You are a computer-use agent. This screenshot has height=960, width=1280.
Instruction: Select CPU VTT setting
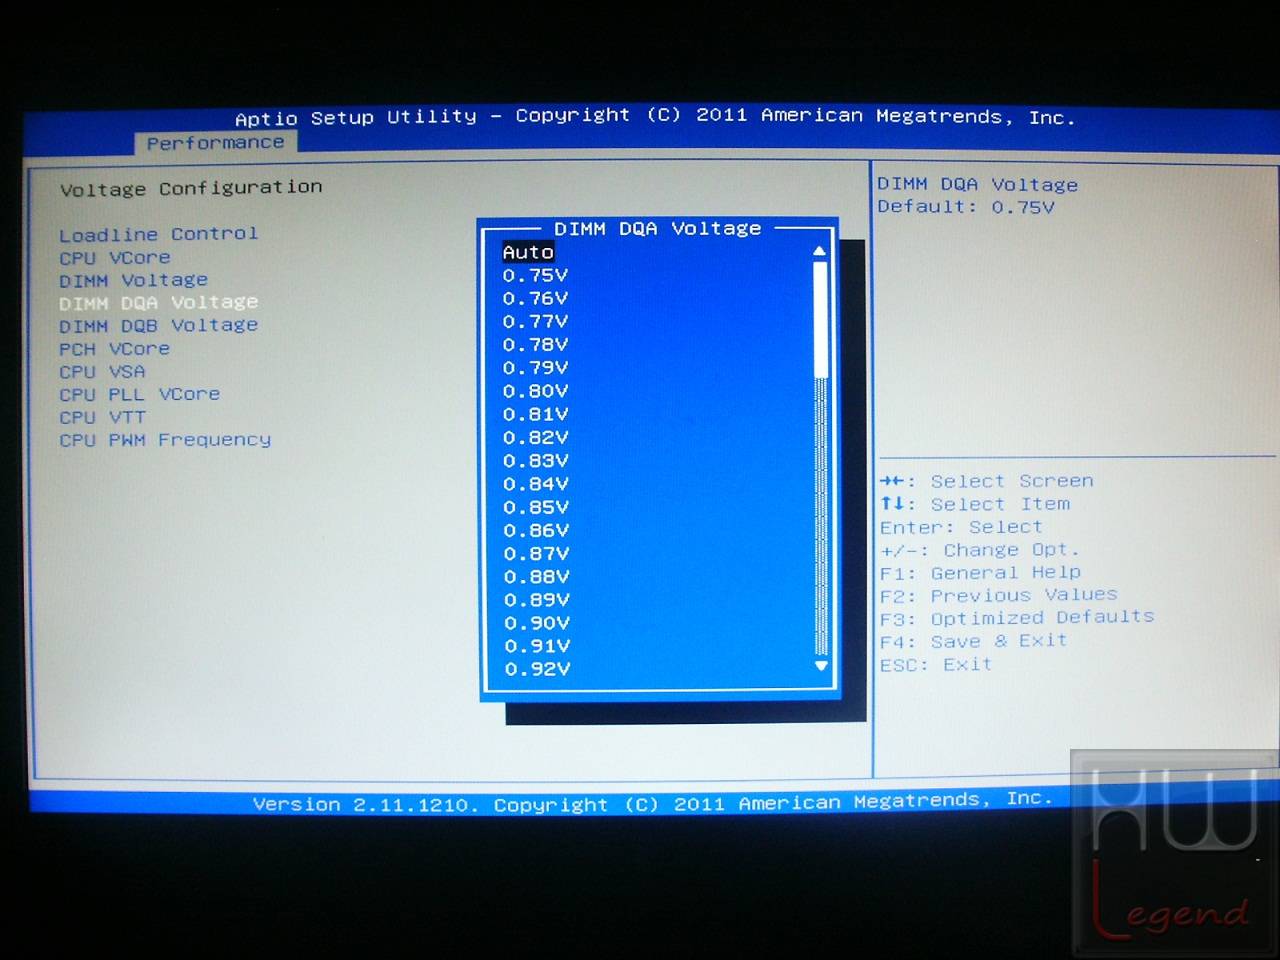click(x=102, y=417)
